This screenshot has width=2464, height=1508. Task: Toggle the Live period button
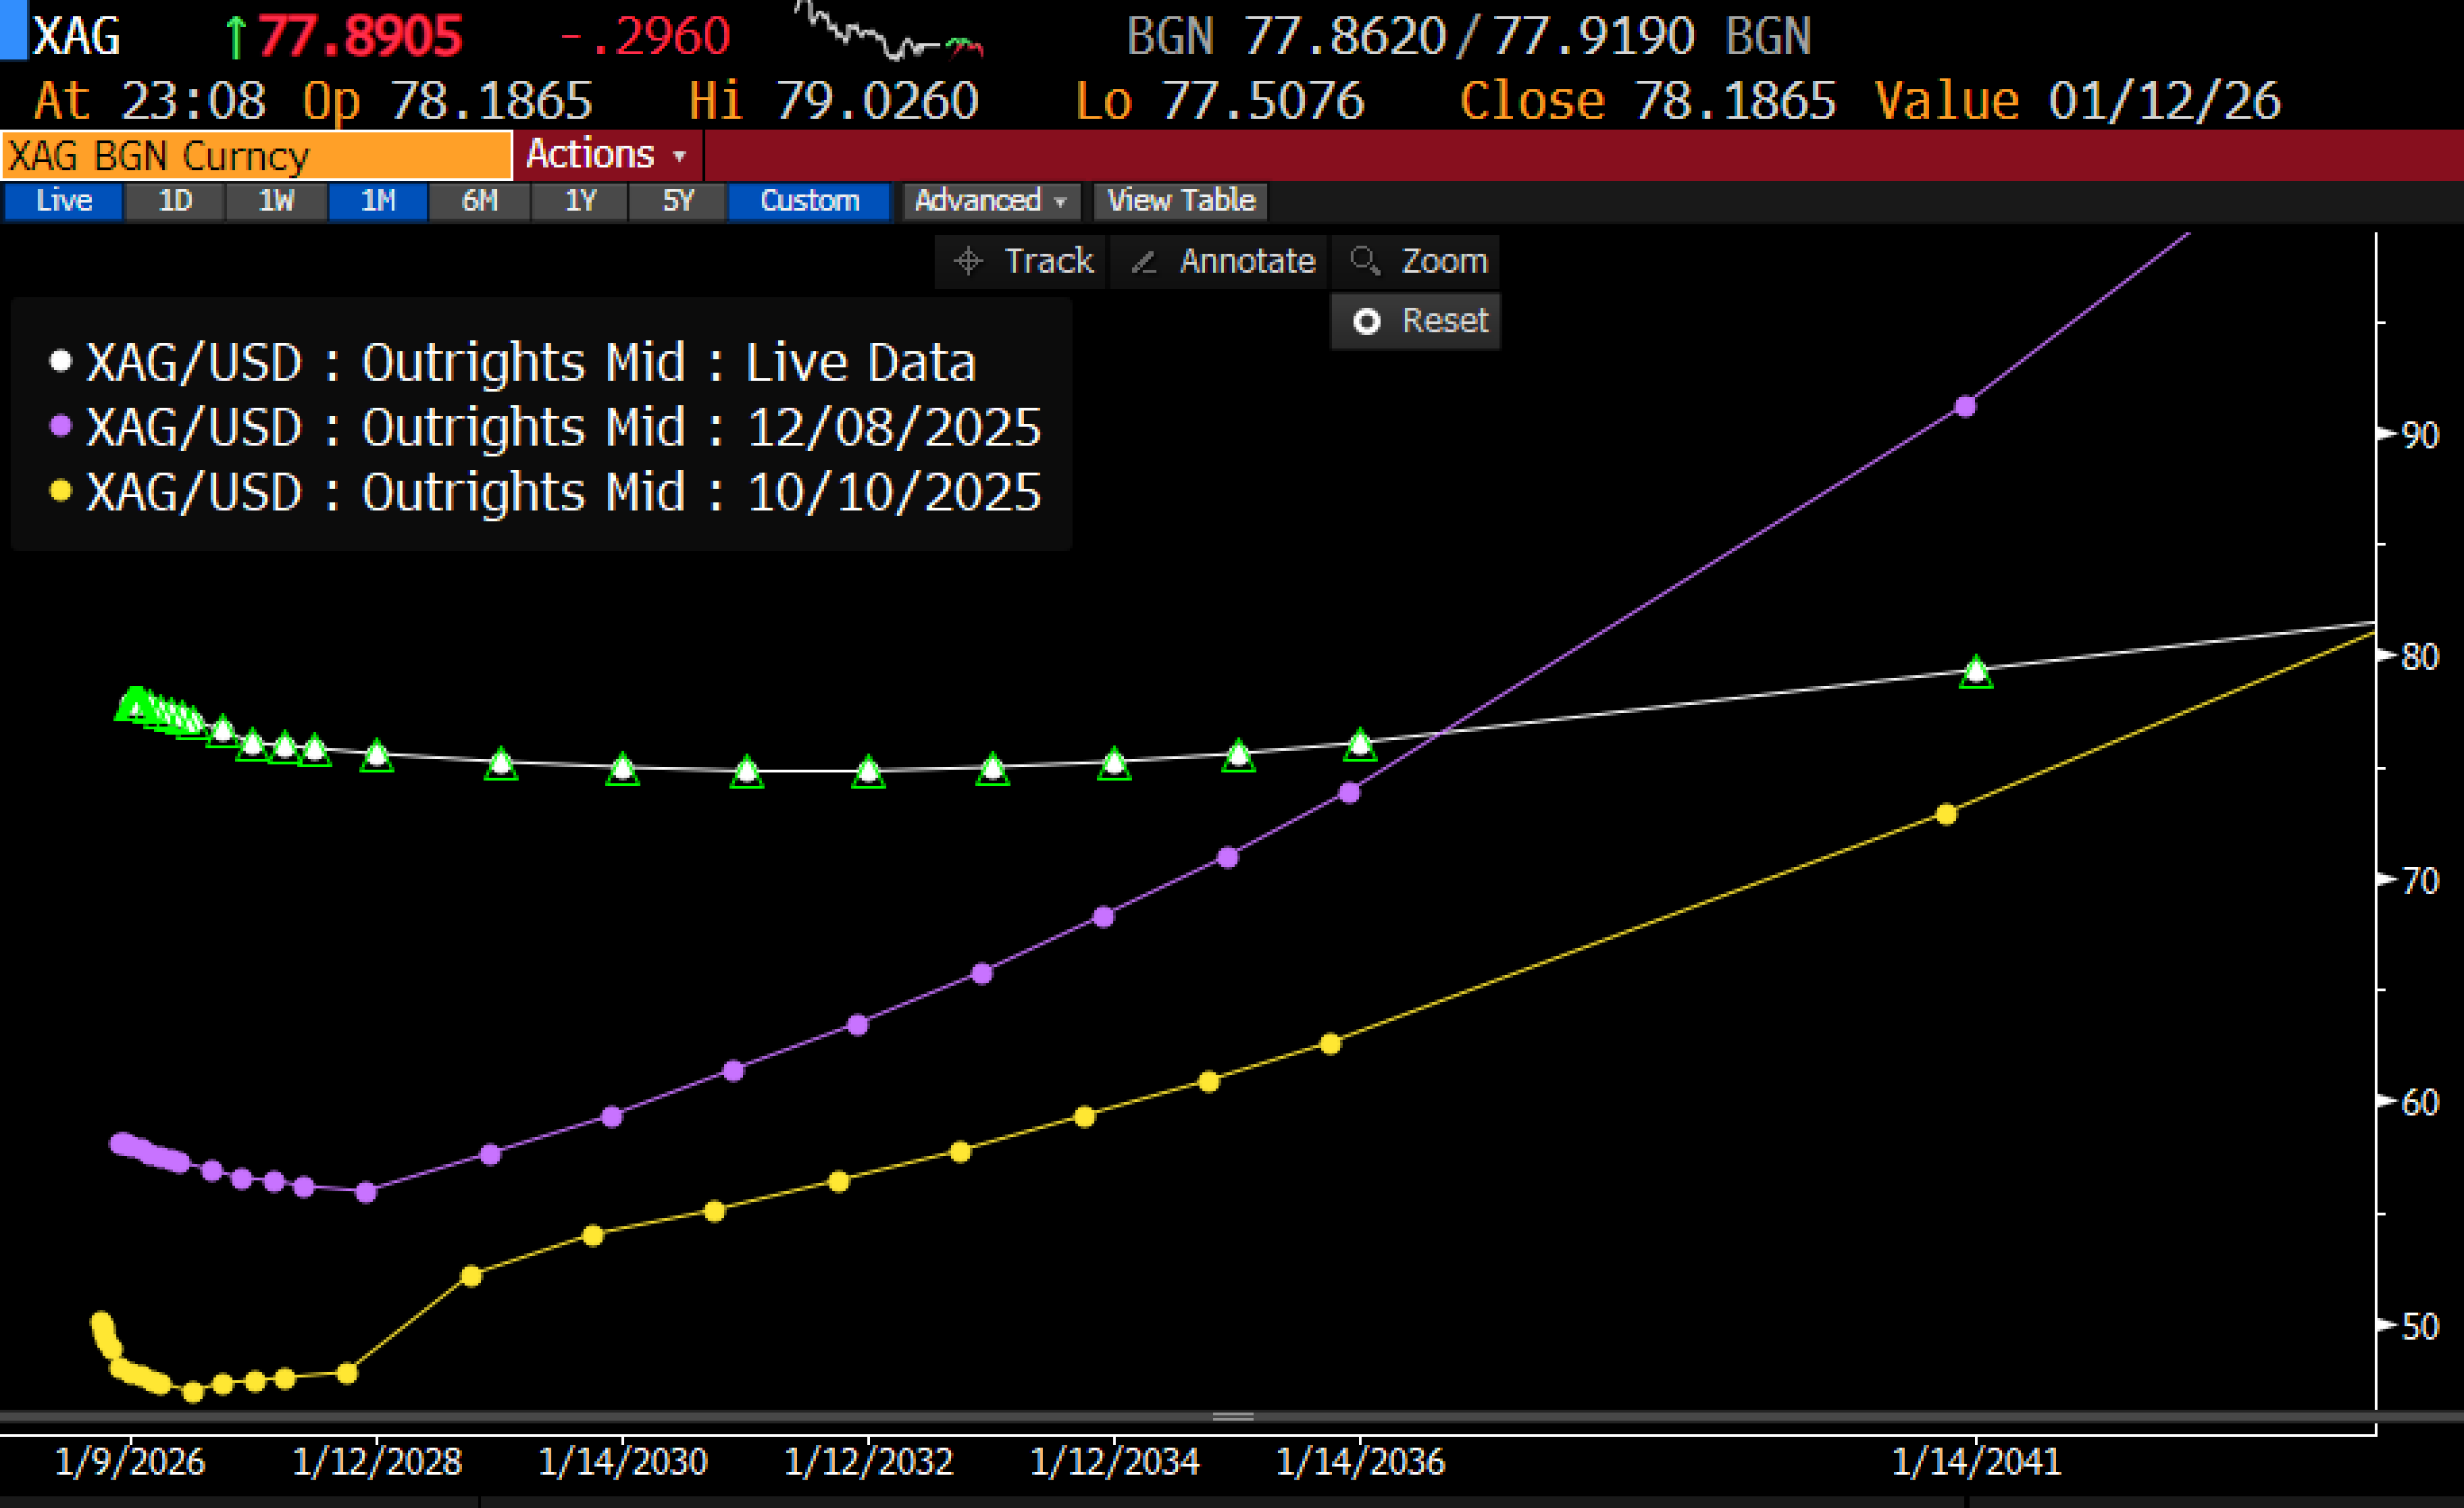coord(63,201)
